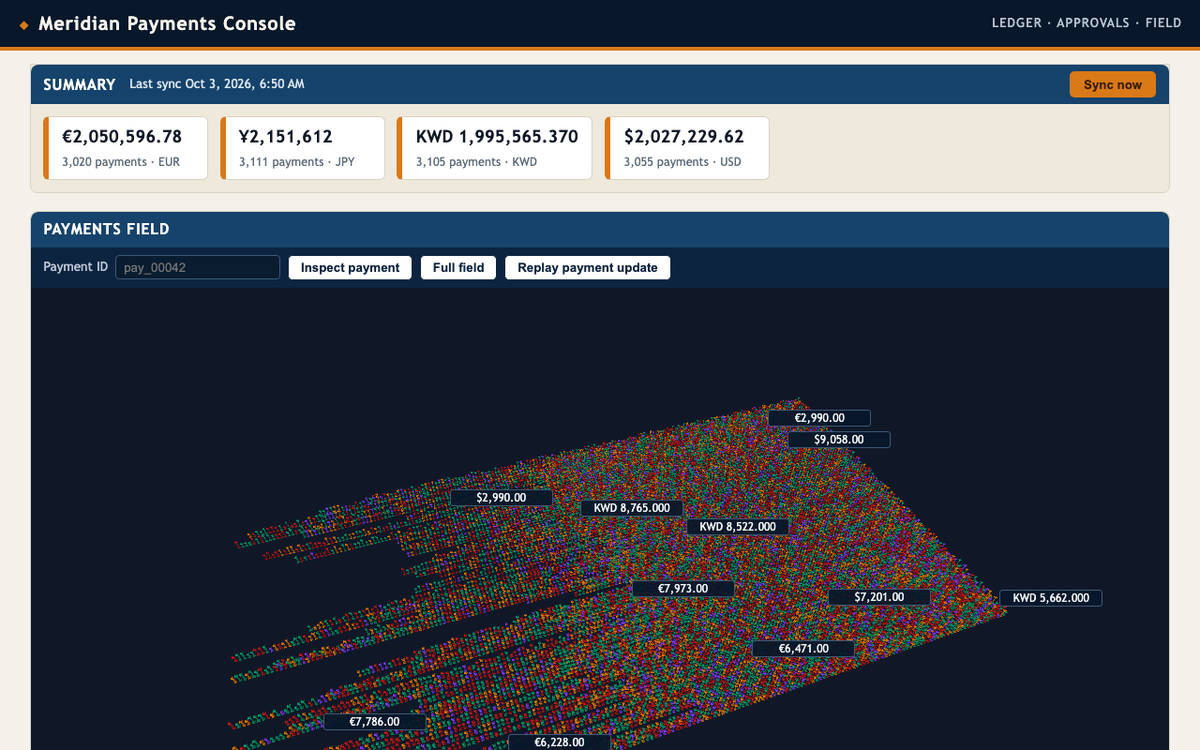Click the 3,111 payments · JPY text
This screenshot has height=750, width=1200.
(x=297, y=162)
